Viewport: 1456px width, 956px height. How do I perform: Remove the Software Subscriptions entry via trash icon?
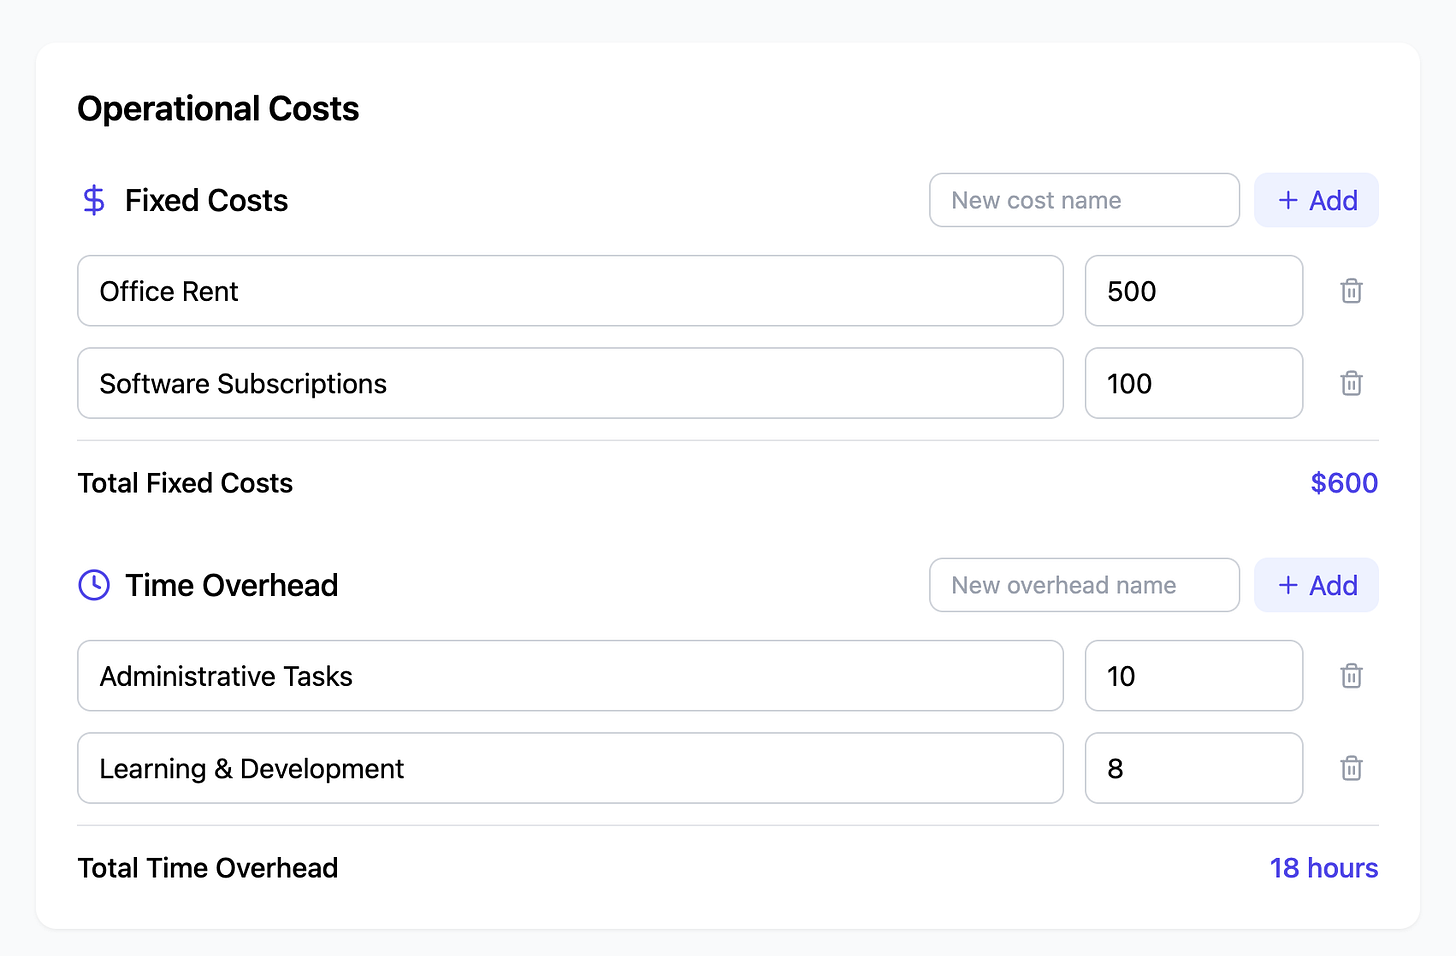pos(1351,383)
